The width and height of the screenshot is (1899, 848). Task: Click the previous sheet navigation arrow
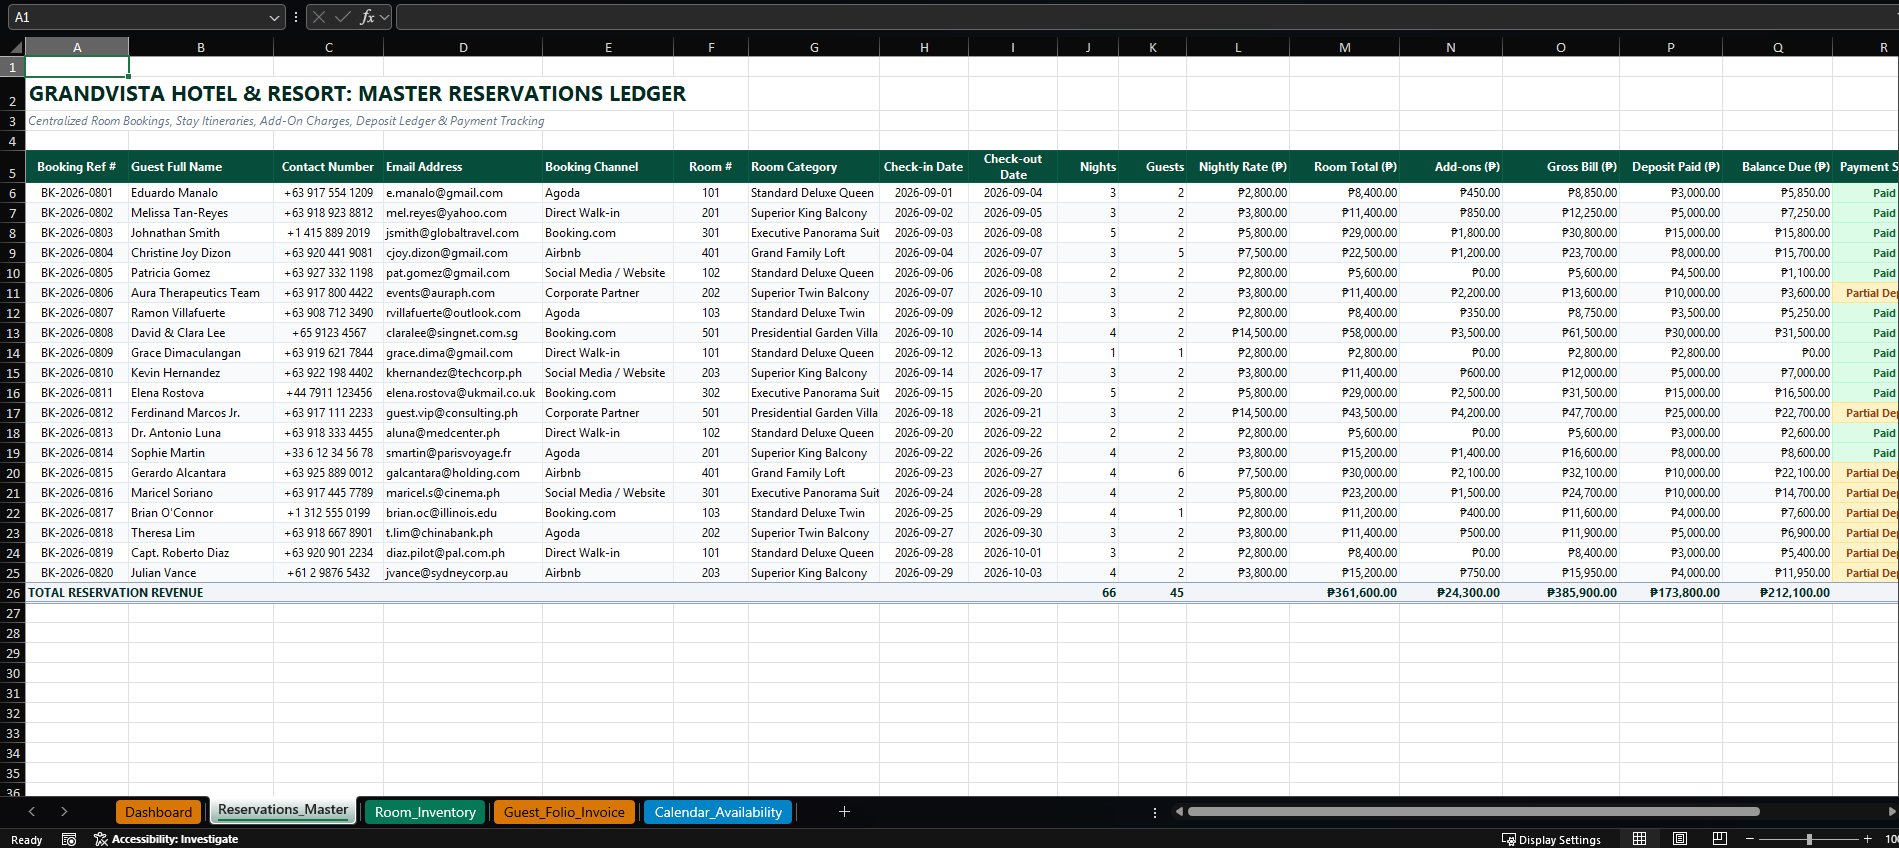click(32, 812)
